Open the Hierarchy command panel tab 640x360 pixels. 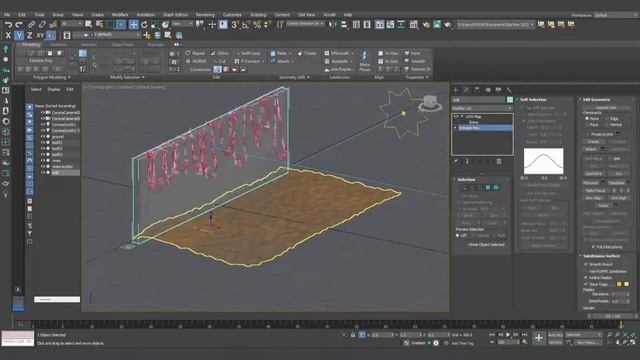click(477, 90)
